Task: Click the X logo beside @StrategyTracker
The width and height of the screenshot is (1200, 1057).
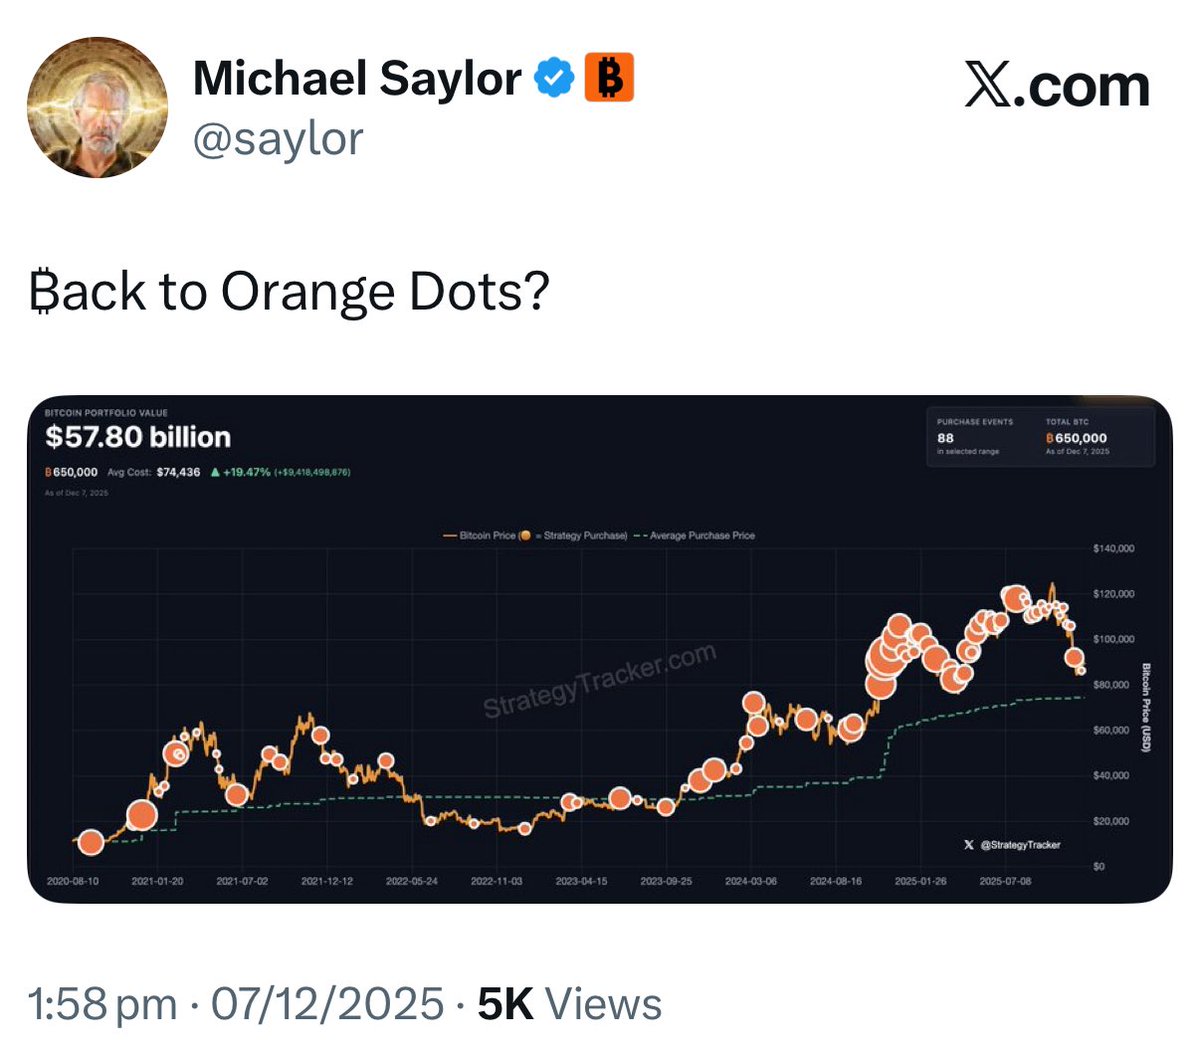Action: [x=968, y=845]
